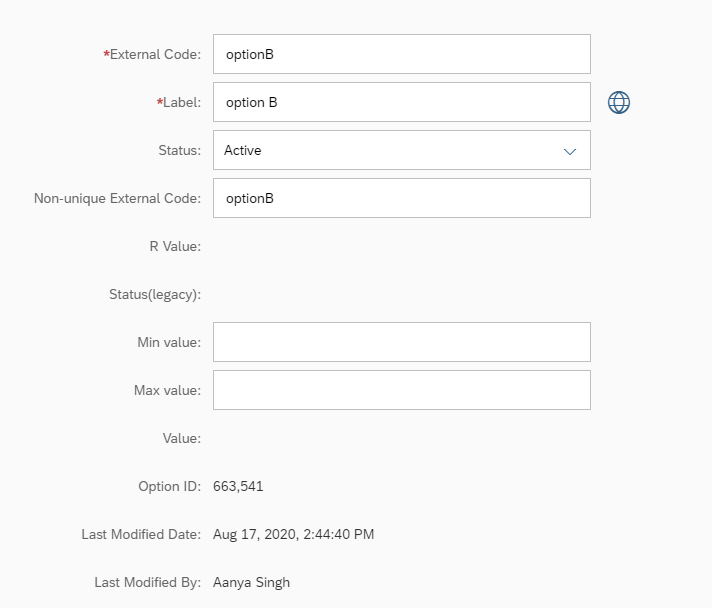Click the R Value label
This screenshot has width=712, height=608.
(x=175, y=247)
